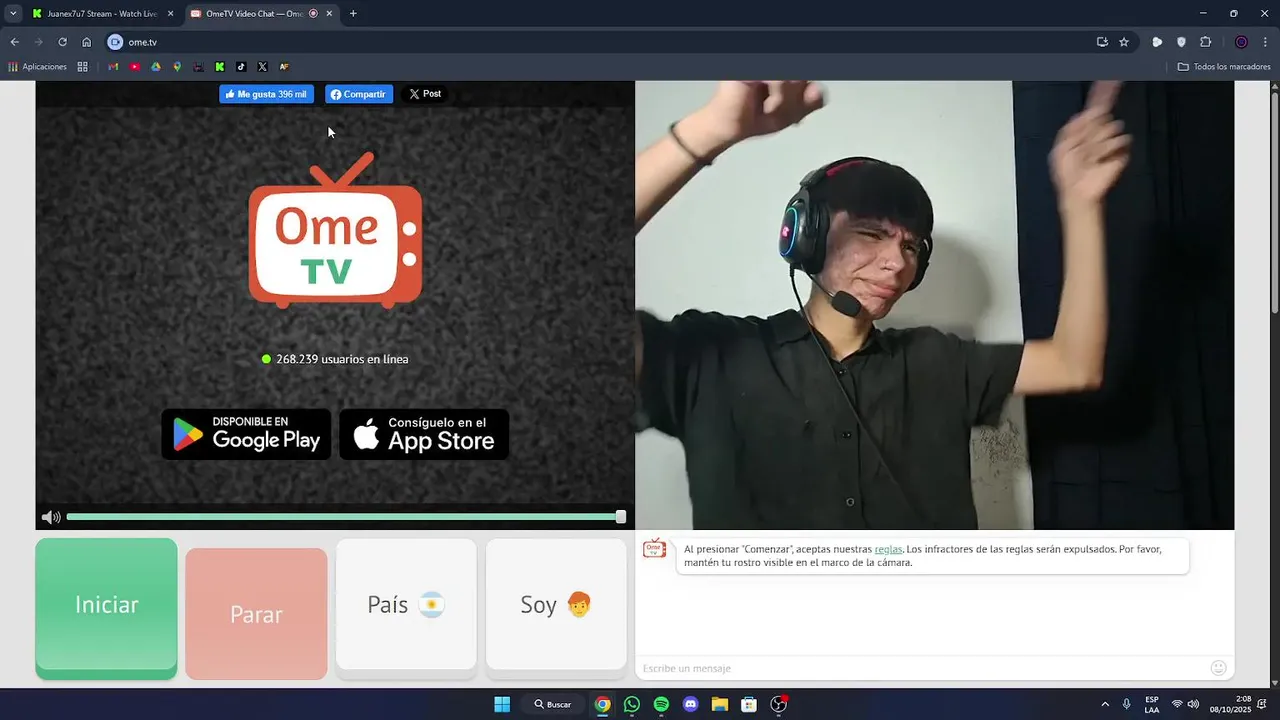Click the Facebook Compartir button
Viewport: 1280px width, 720px height.
point(358,94)
